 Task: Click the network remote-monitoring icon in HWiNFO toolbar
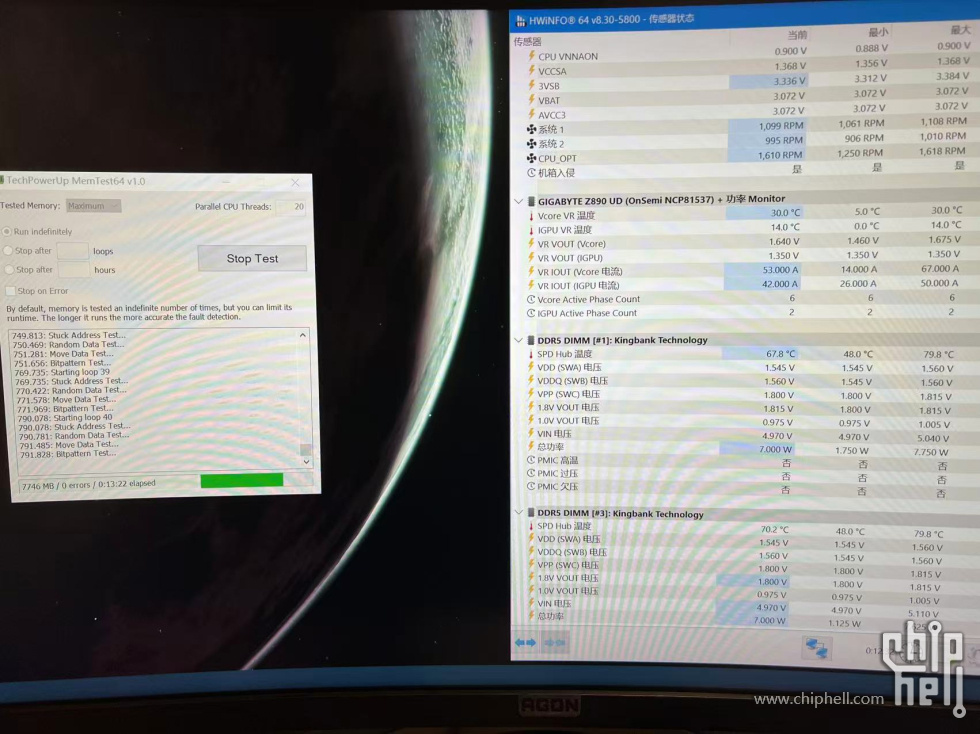pos(817,648)
